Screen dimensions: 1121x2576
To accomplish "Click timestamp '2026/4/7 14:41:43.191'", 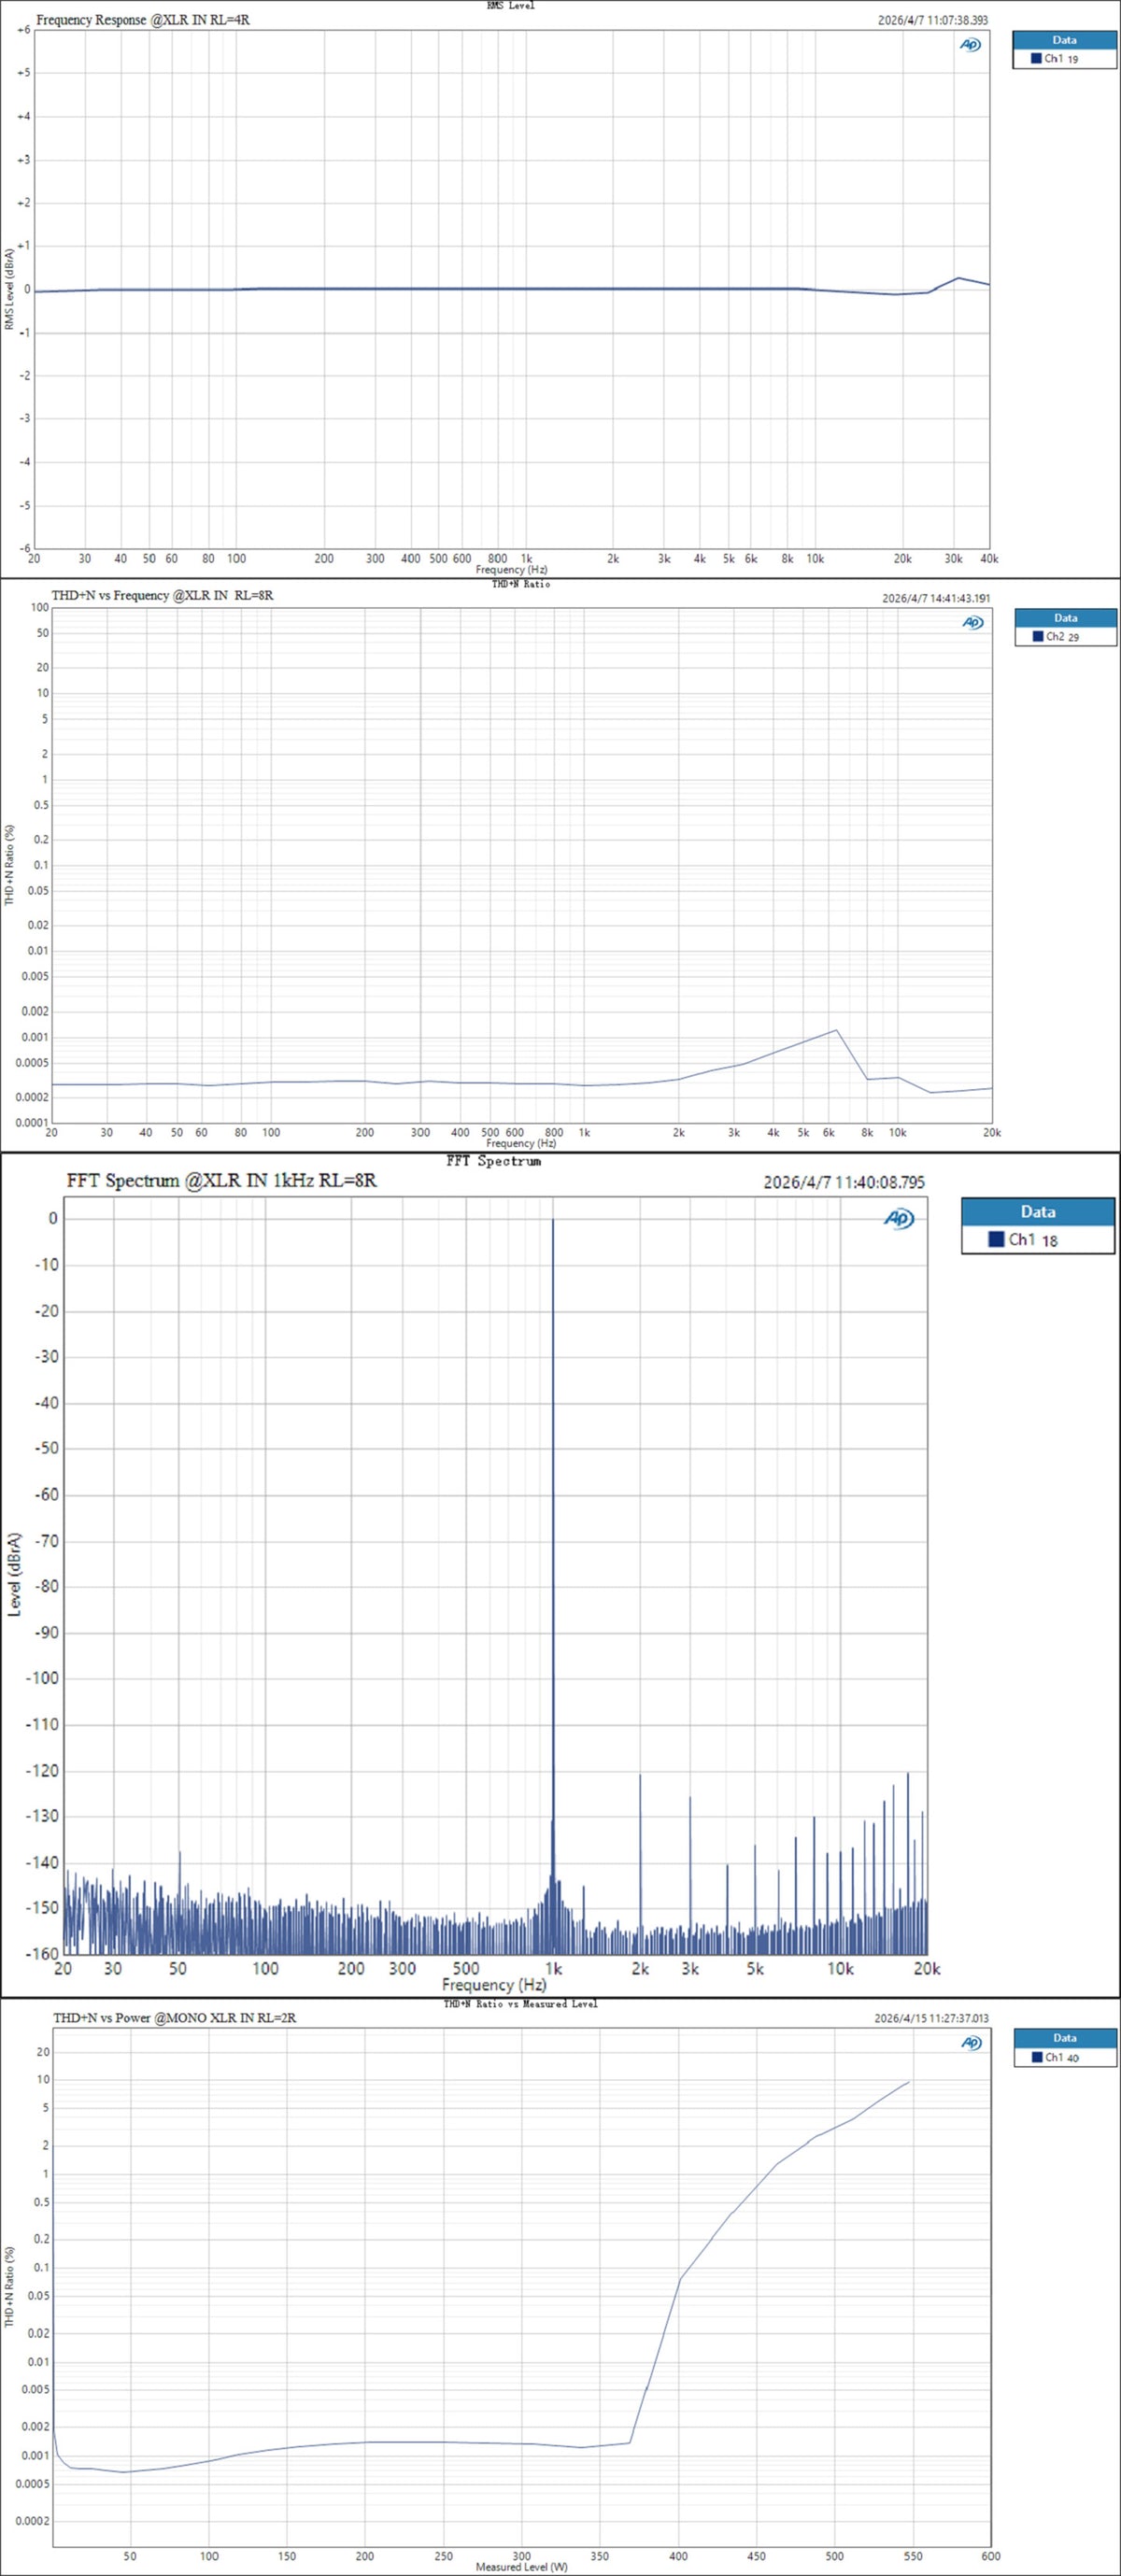I will point(936,598).
